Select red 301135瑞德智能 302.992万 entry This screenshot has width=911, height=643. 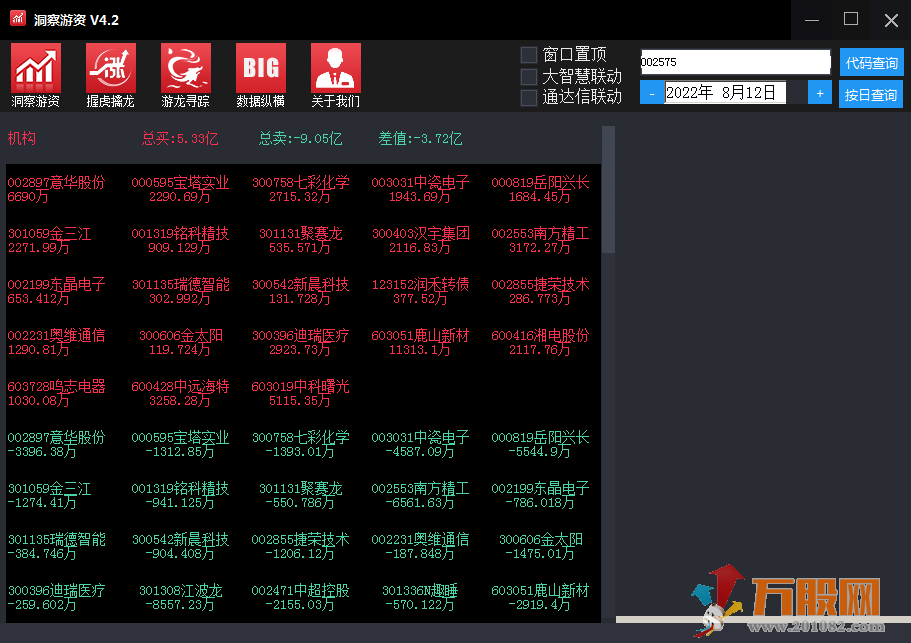[x=180, y=292]
